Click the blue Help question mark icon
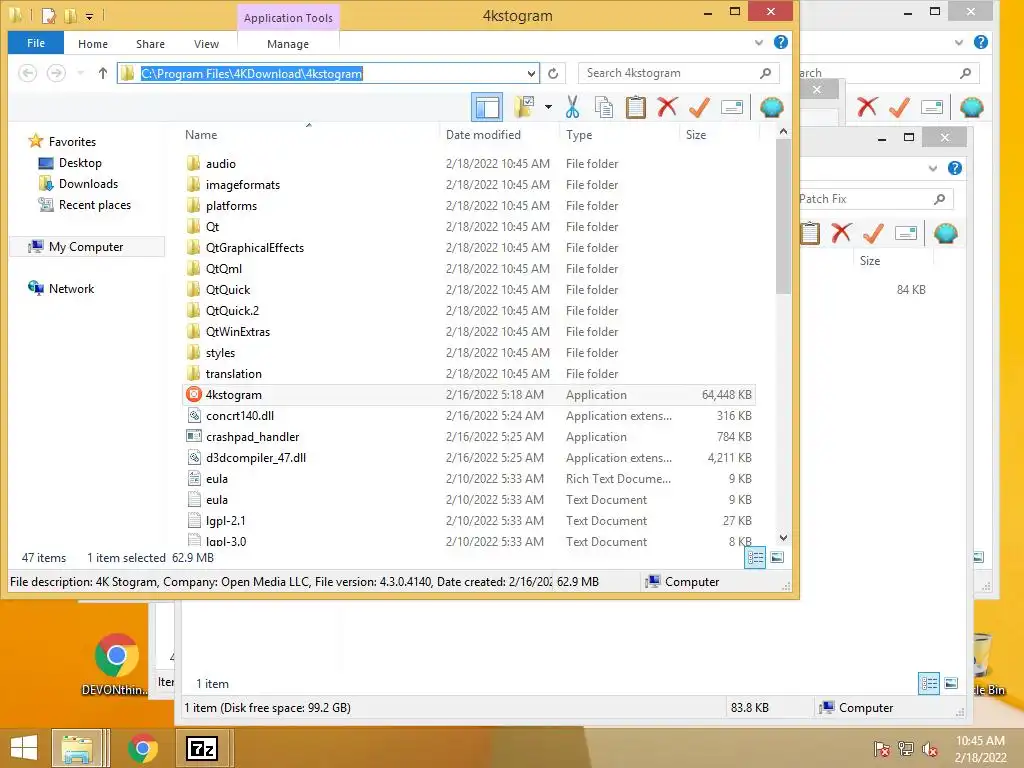 780,42
